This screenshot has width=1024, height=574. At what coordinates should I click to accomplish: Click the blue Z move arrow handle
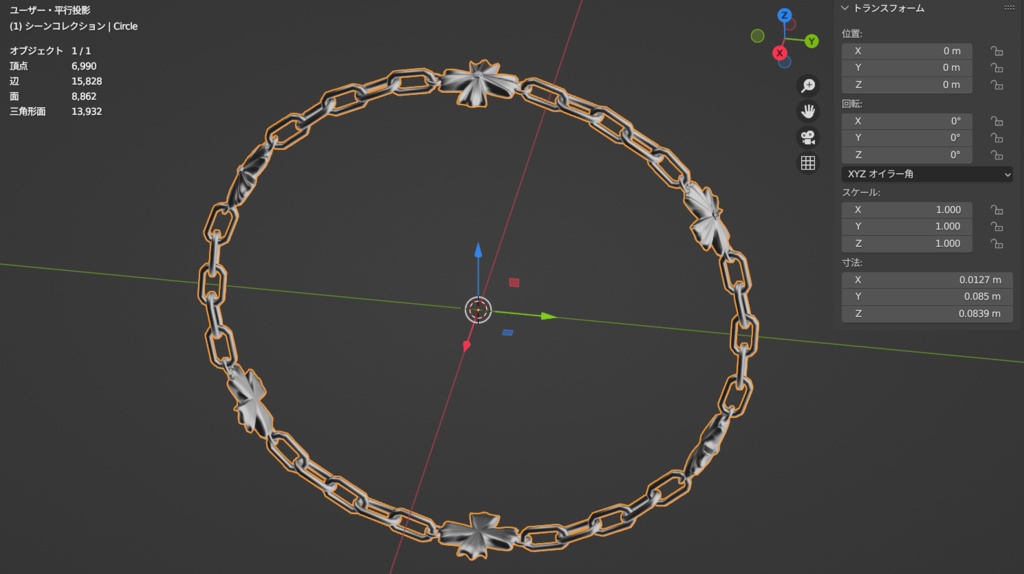[478, 250]
